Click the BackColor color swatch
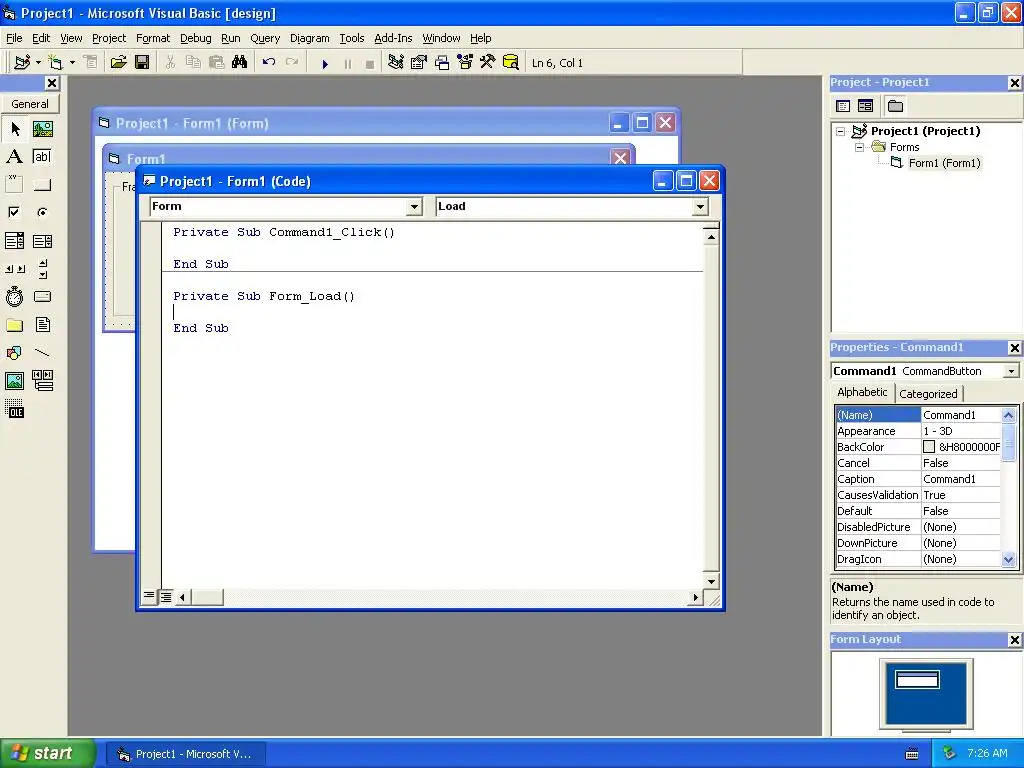Image resolution: width=1024 pixels, height=768 pixels. [929, 447]
